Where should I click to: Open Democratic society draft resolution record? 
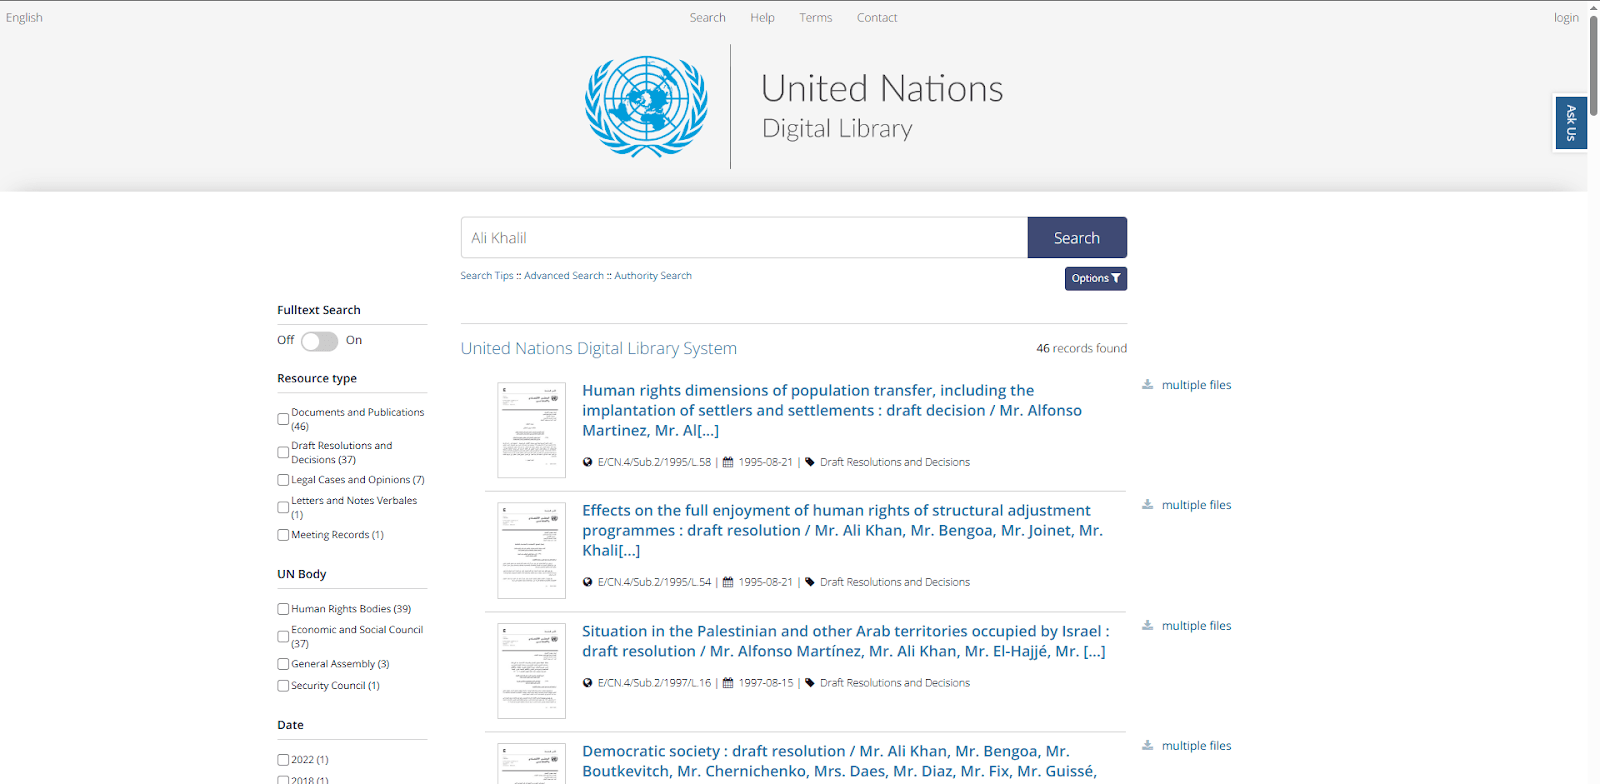[x=839, y=761]
